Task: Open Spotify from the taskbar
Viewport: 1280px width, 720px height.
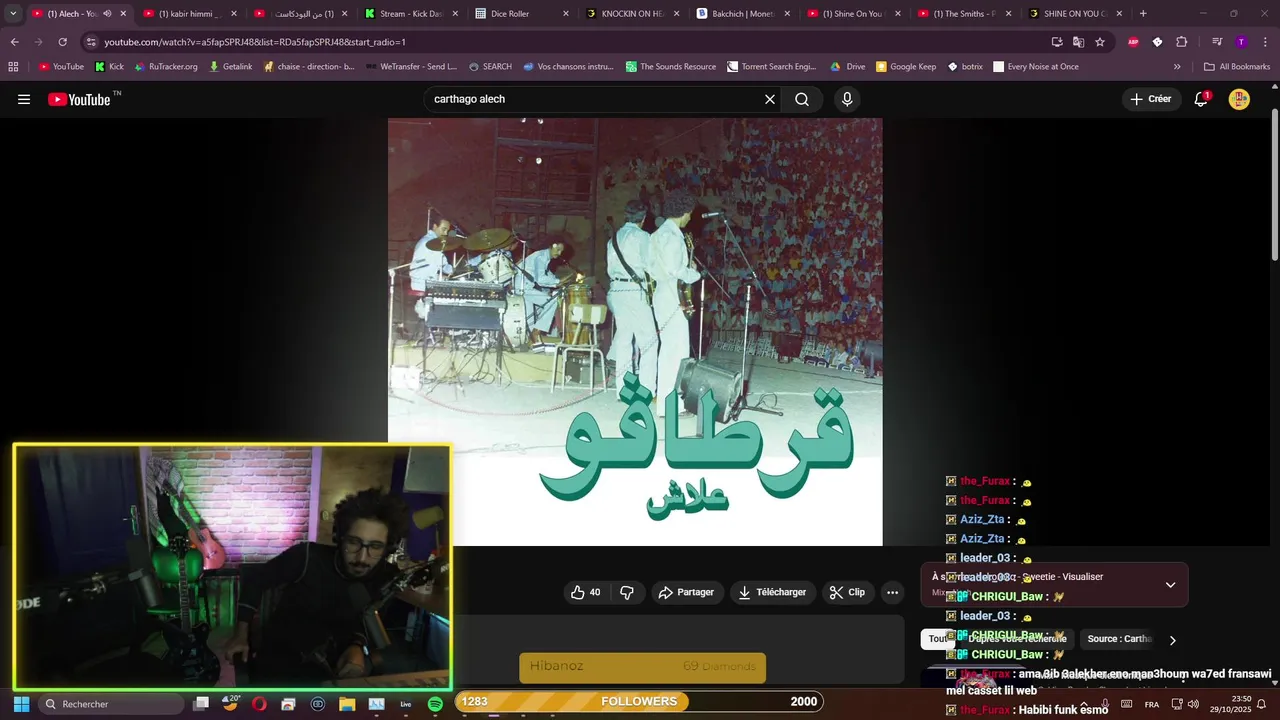Action: (x=435, y=704)
